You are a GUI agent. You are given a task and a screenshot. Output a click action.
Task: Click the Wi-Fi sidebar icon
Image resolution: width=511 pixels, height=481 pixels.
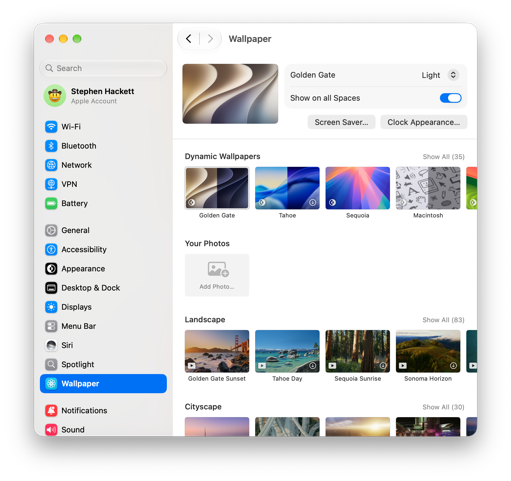(51, 127)
